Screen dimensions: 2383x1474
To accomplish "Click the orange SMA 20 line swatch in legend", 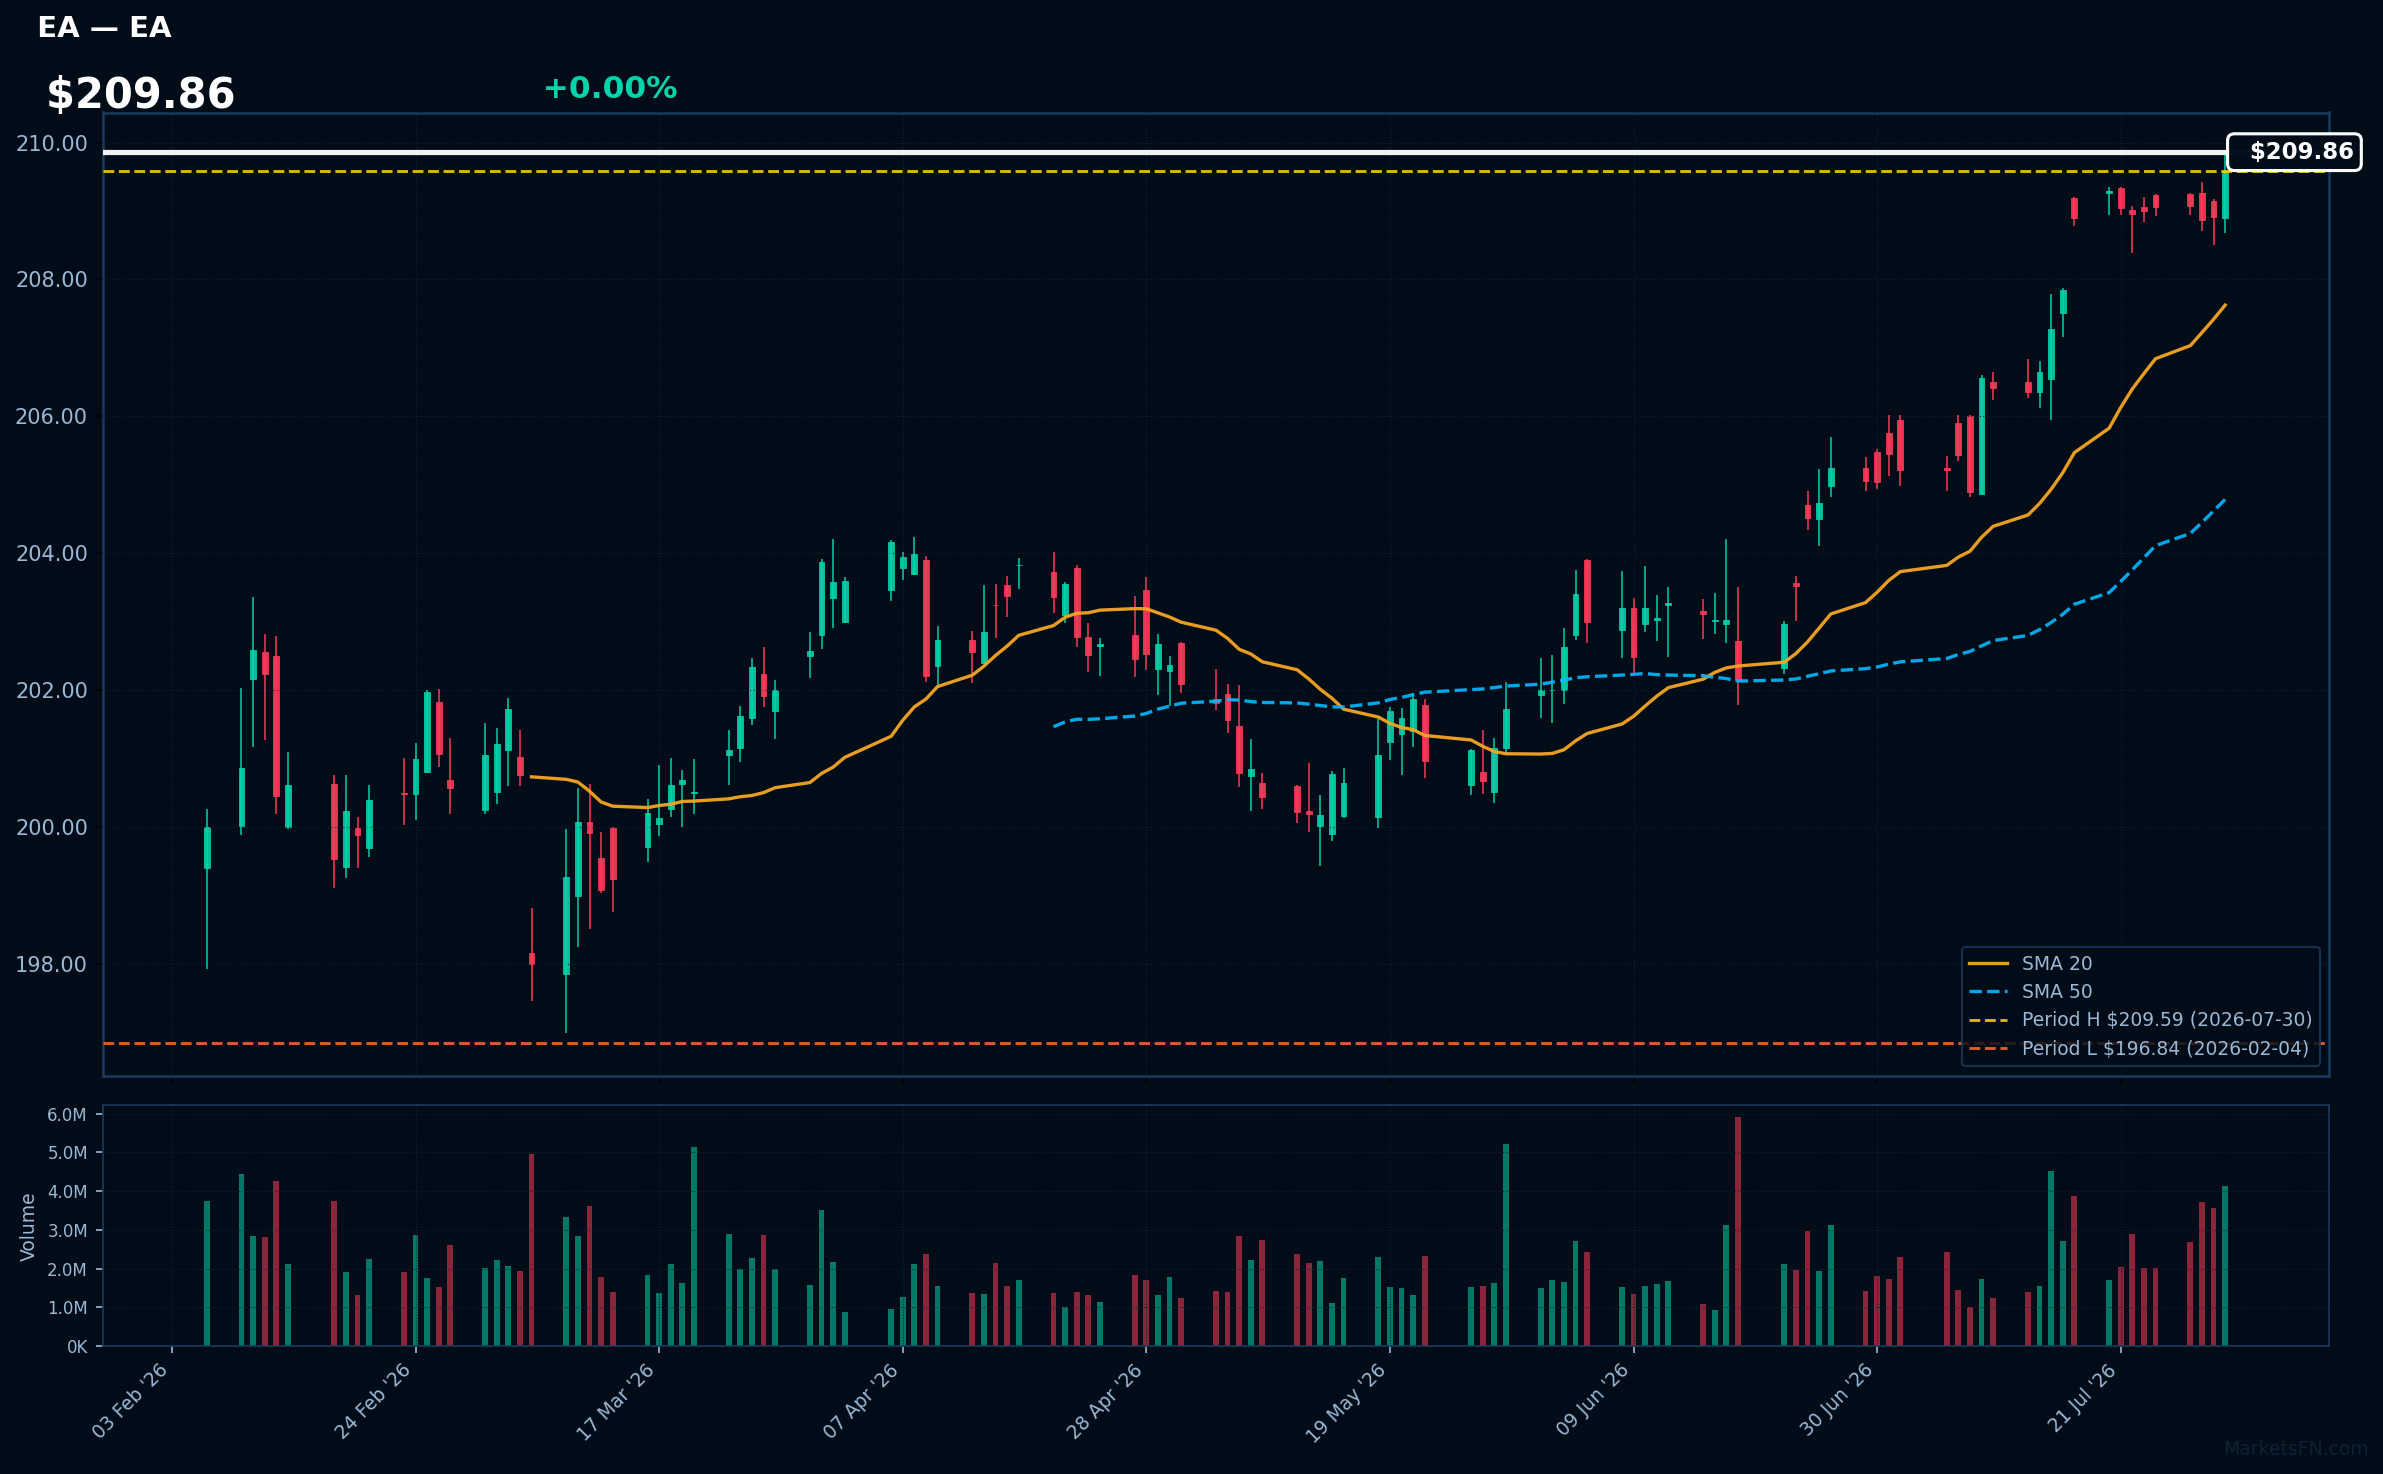I will pos(1988,964).
